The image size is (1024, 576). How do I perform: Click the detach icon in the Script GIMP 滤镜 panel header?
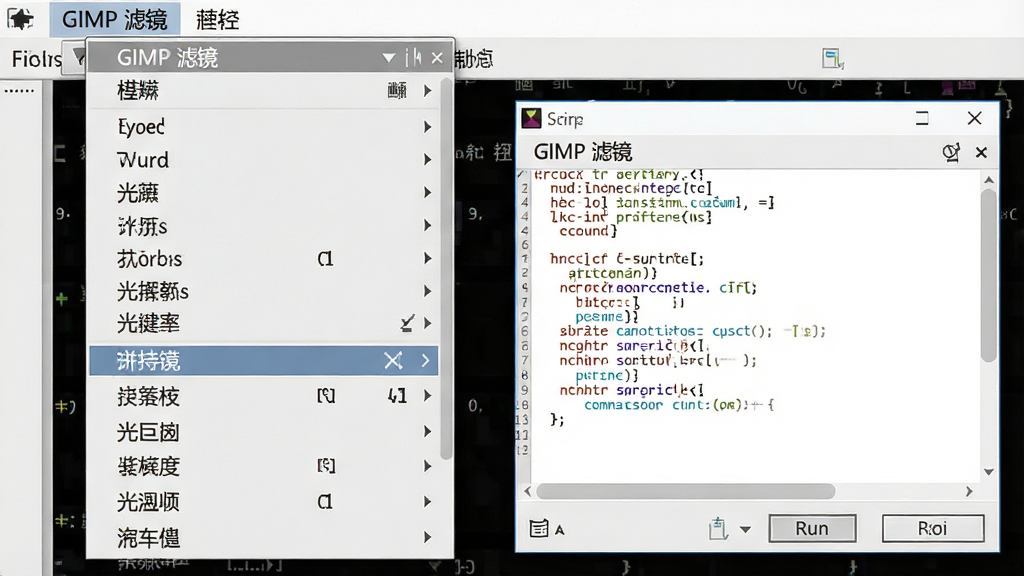952,152
